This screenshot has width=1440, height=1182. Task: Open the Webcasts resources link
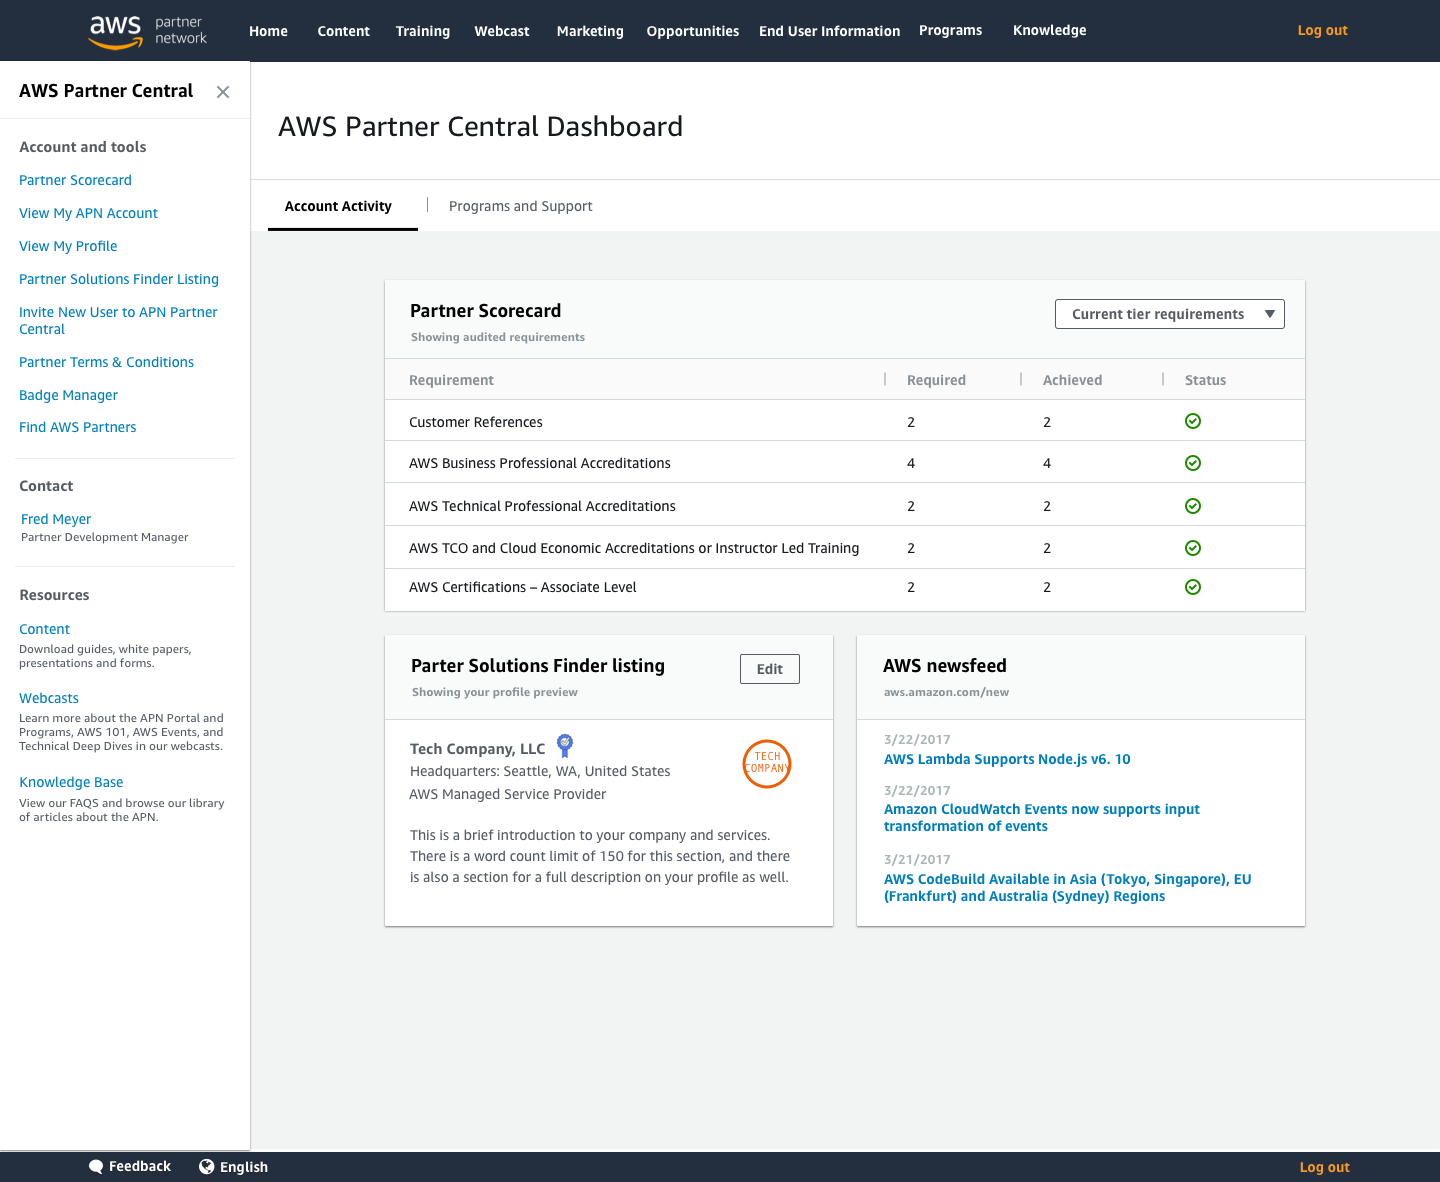point(49,698)
